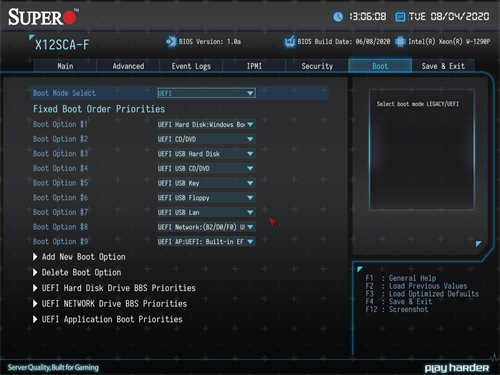Open the Boot Mode Select dropdown
Viewport: 500px width, 375px height.
click(206, 93)
